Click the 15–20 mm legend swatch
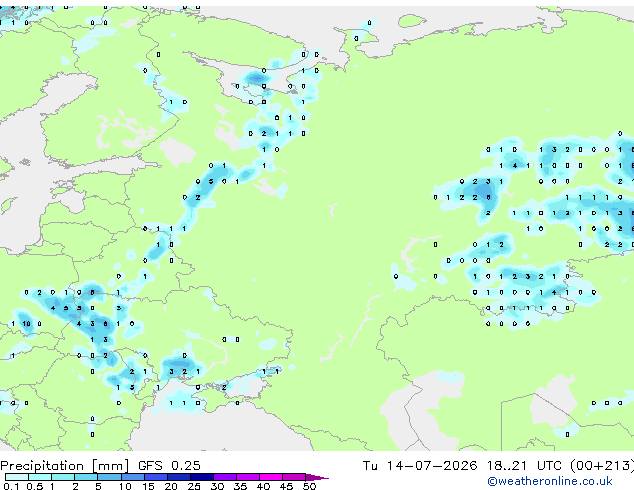The width and height of the screenshot is (634, 490). (155, 477)
